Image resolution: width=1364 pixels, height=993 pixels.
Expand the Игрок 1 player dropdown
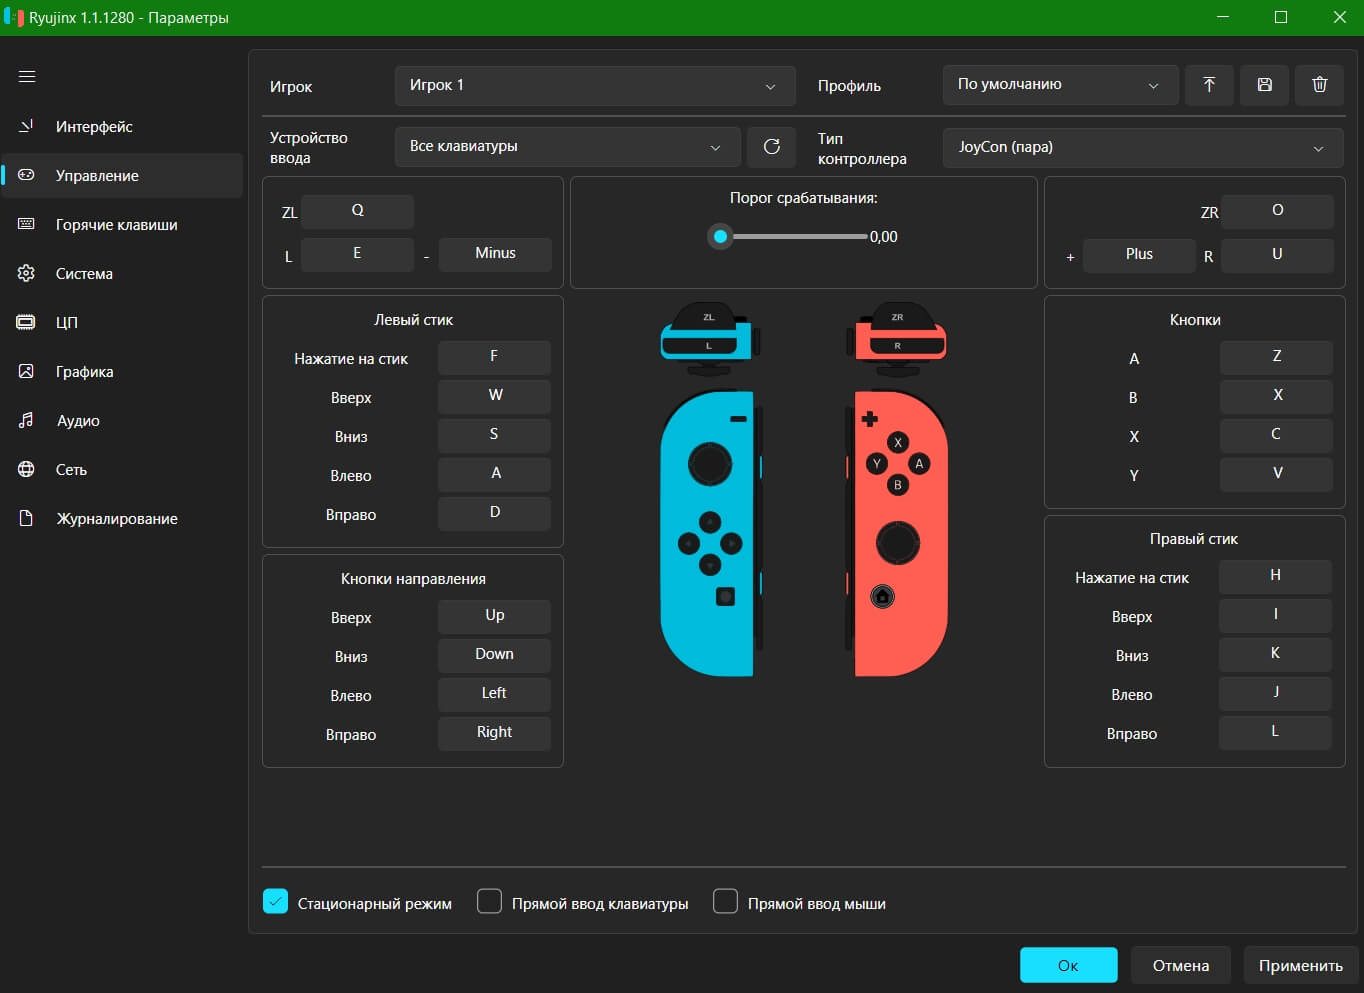click(594, 86)
